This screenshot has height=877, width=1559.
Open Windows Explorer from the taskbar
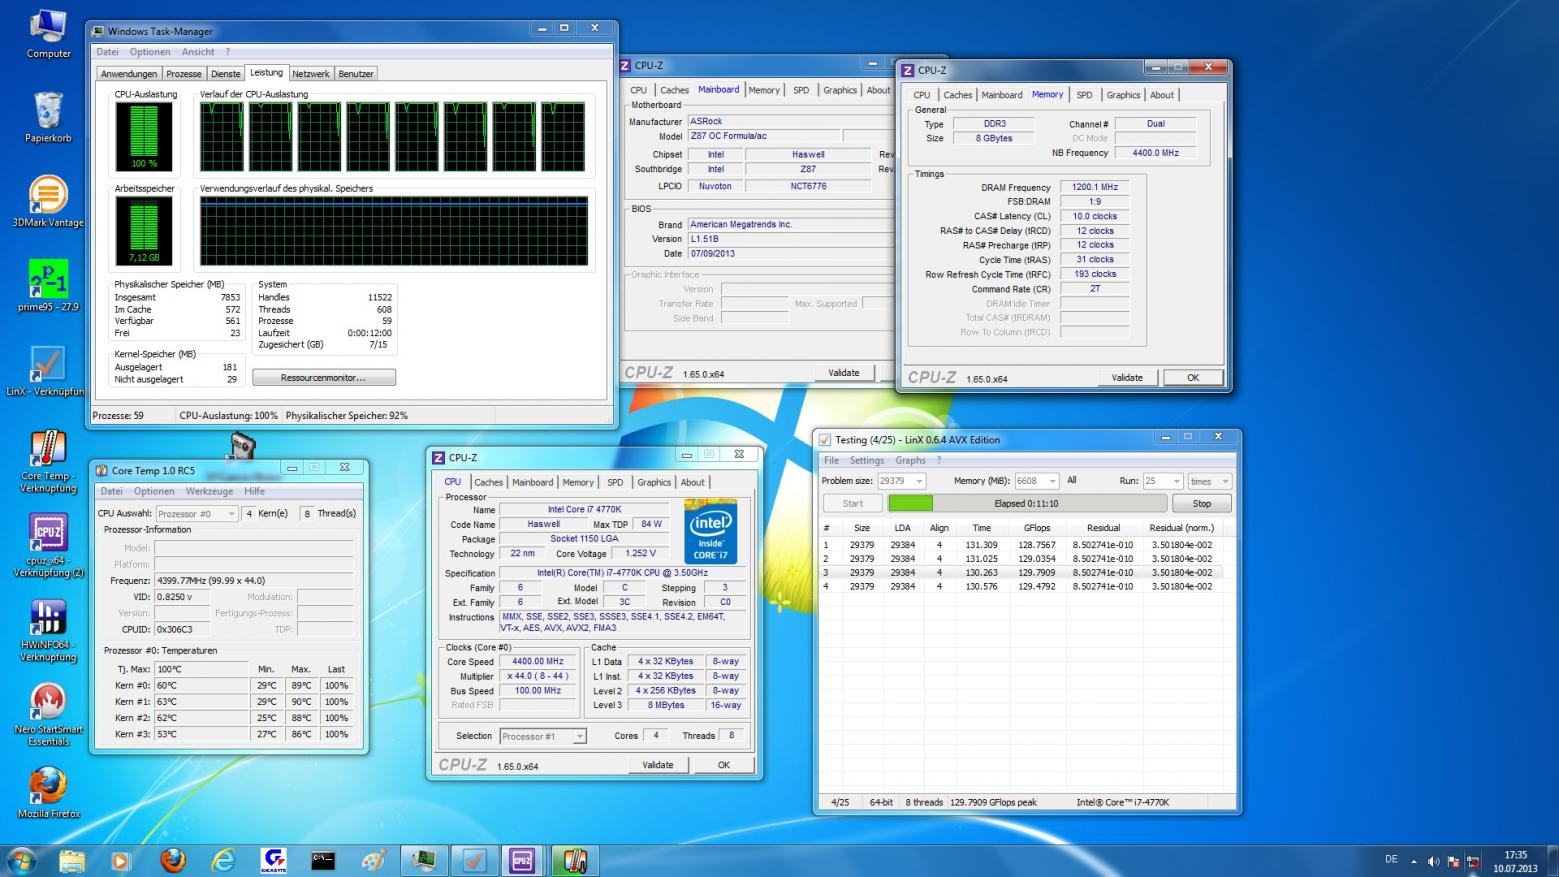72,860
